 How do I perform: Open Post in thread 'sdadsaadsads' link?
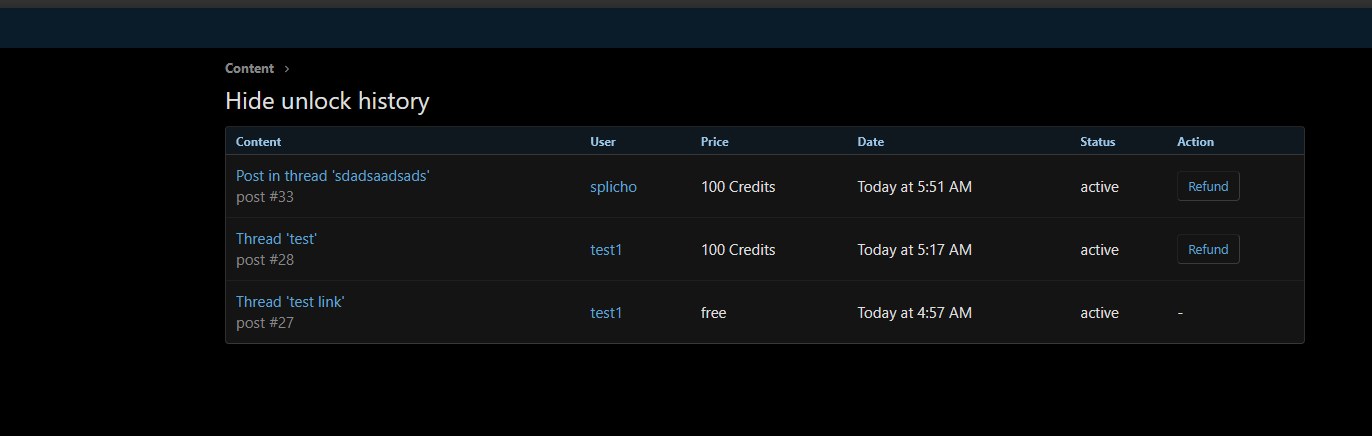[332, 176]
